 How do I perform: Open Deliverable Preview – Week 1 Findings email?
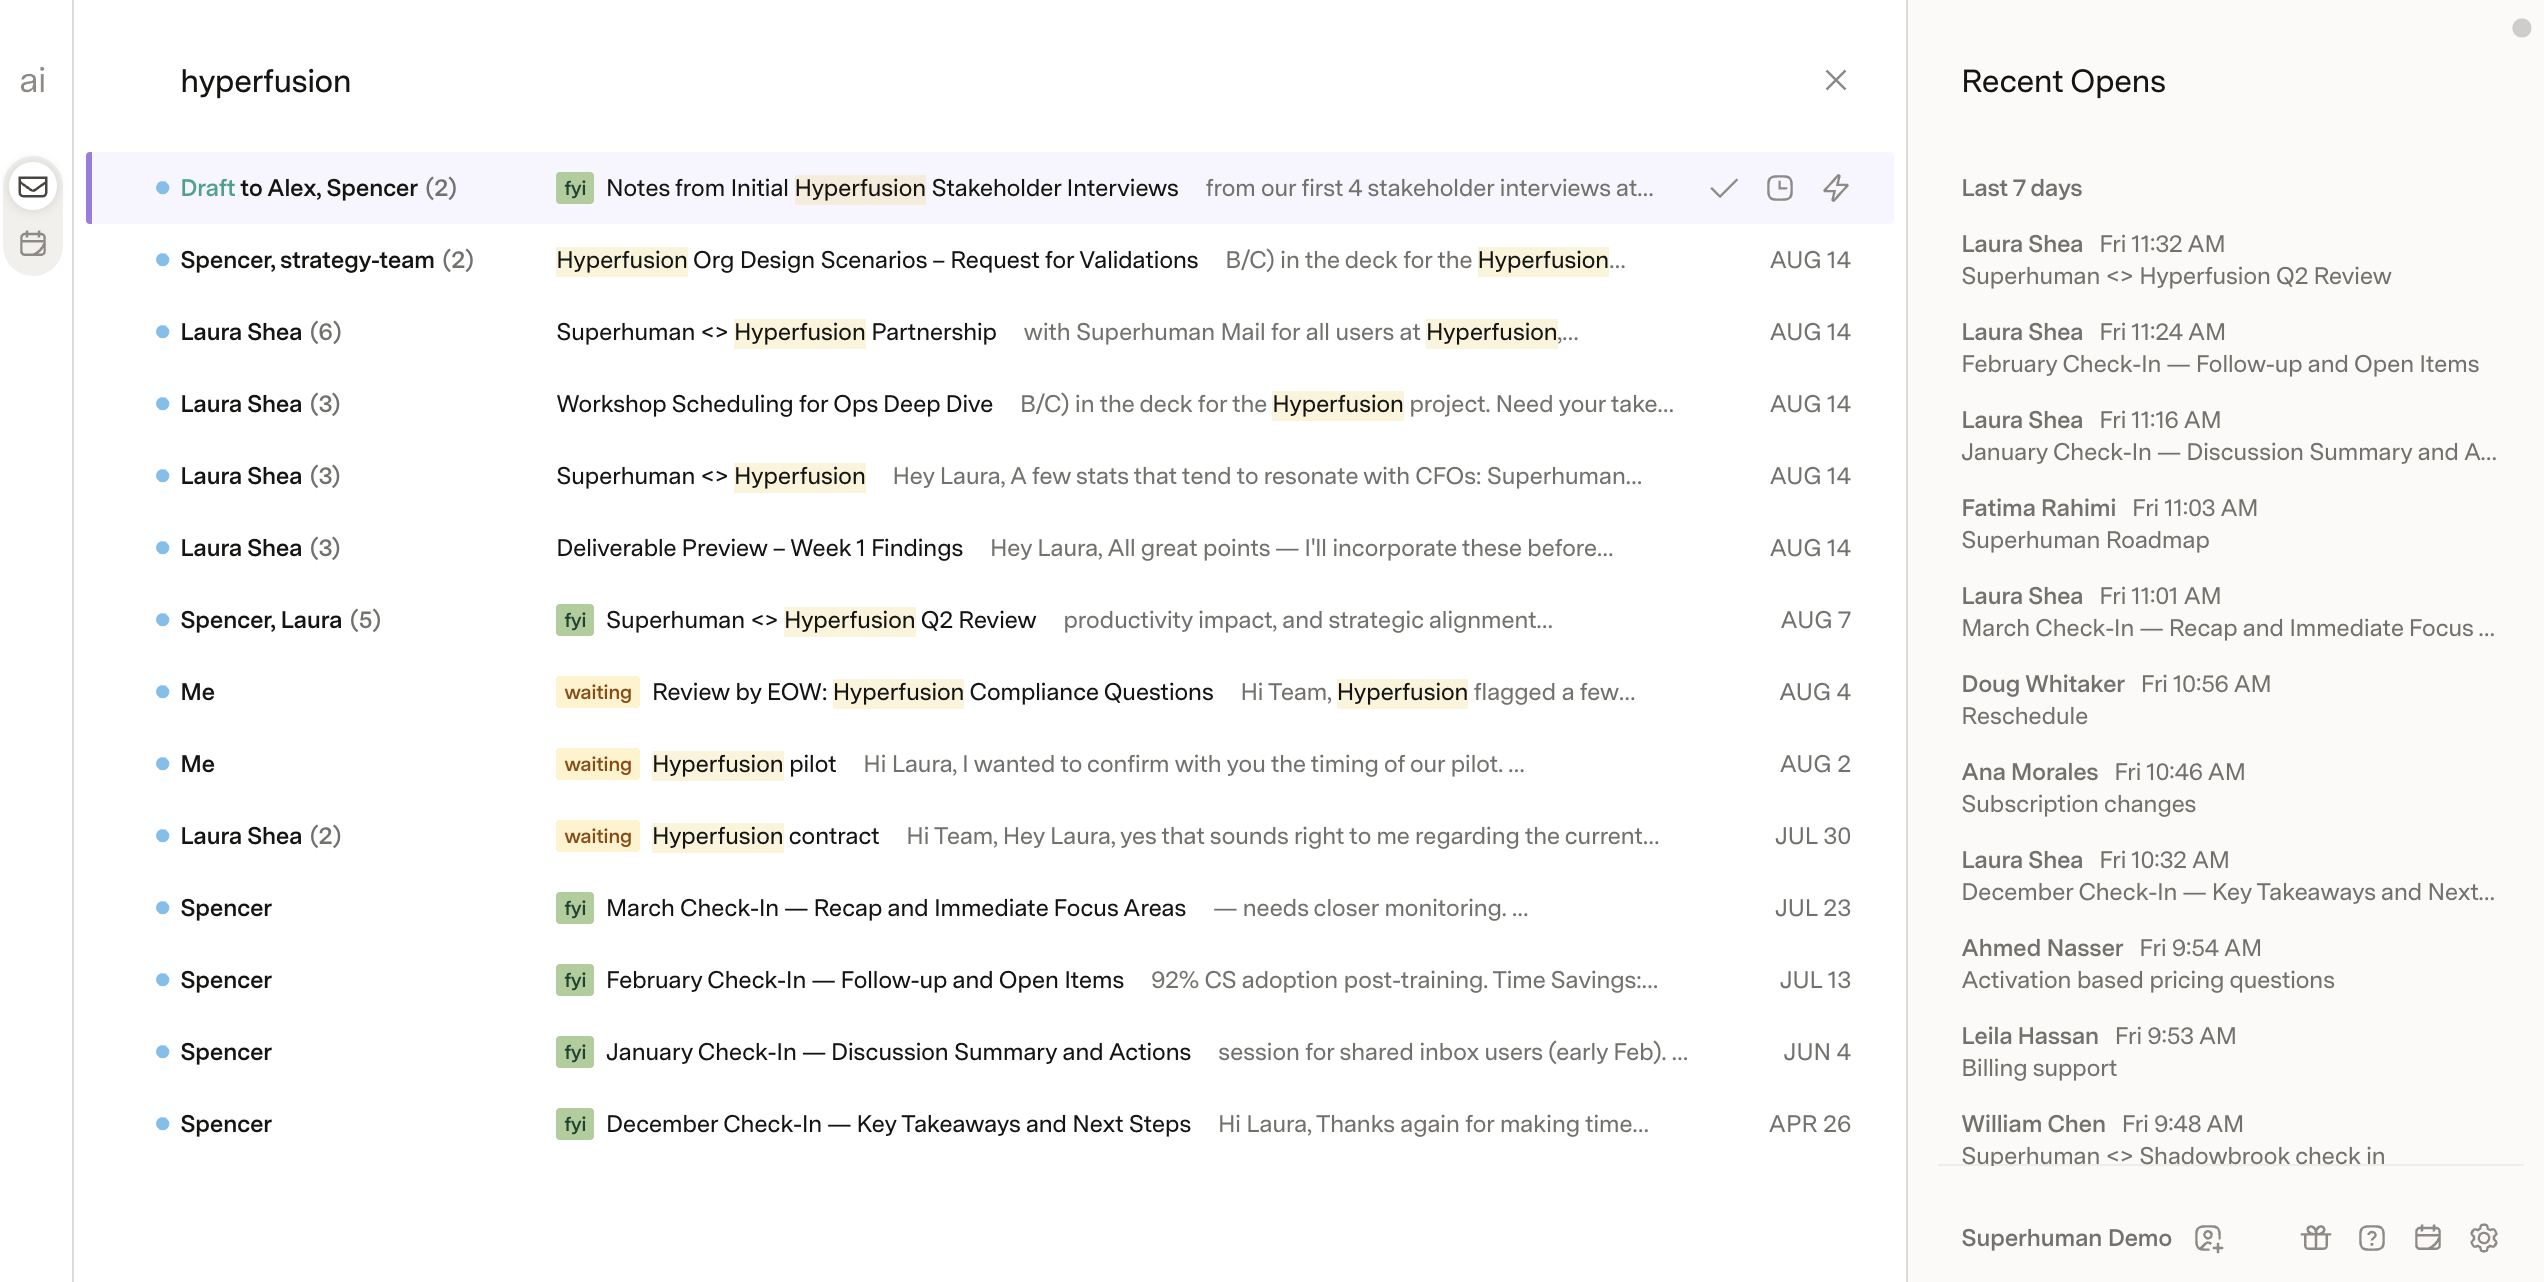coord(990,548)
